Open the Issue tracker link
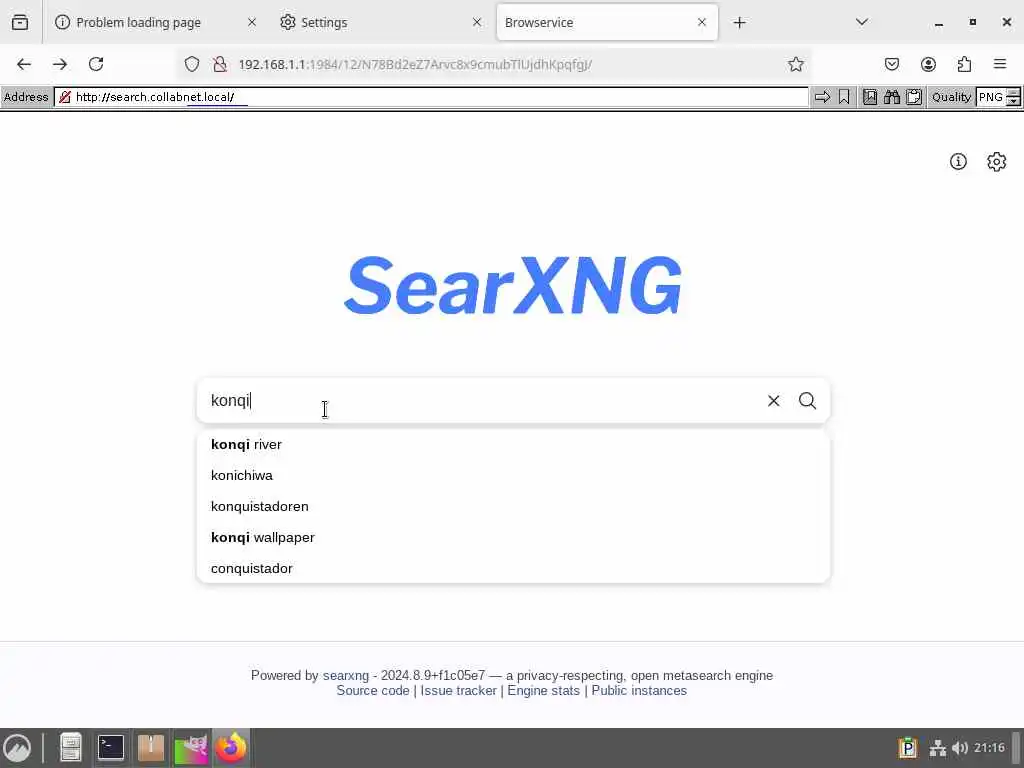This screenshot has height=768, width=1024. click(x=458, y=690)
